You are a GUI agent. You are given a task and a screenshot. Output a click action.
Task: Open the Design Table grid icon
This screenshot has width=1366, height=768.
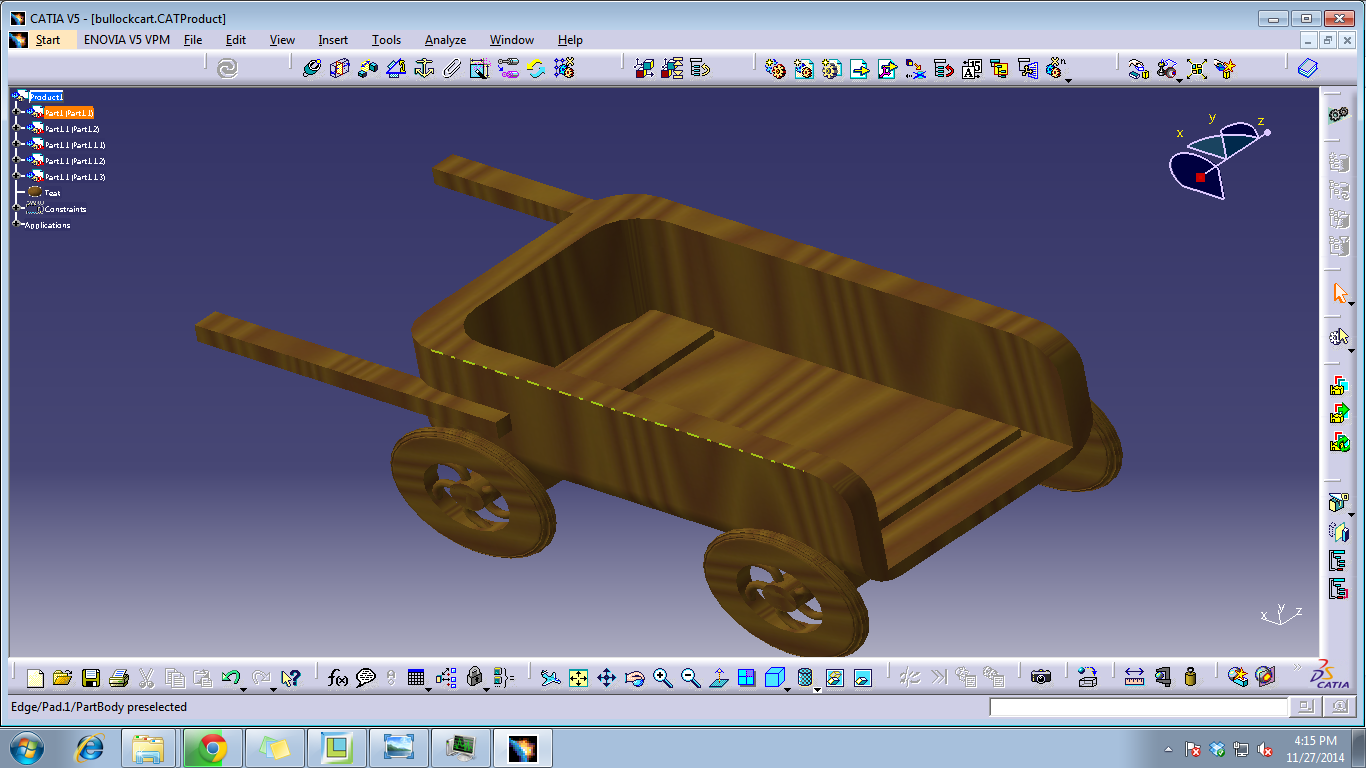click(x=416, y=678)
